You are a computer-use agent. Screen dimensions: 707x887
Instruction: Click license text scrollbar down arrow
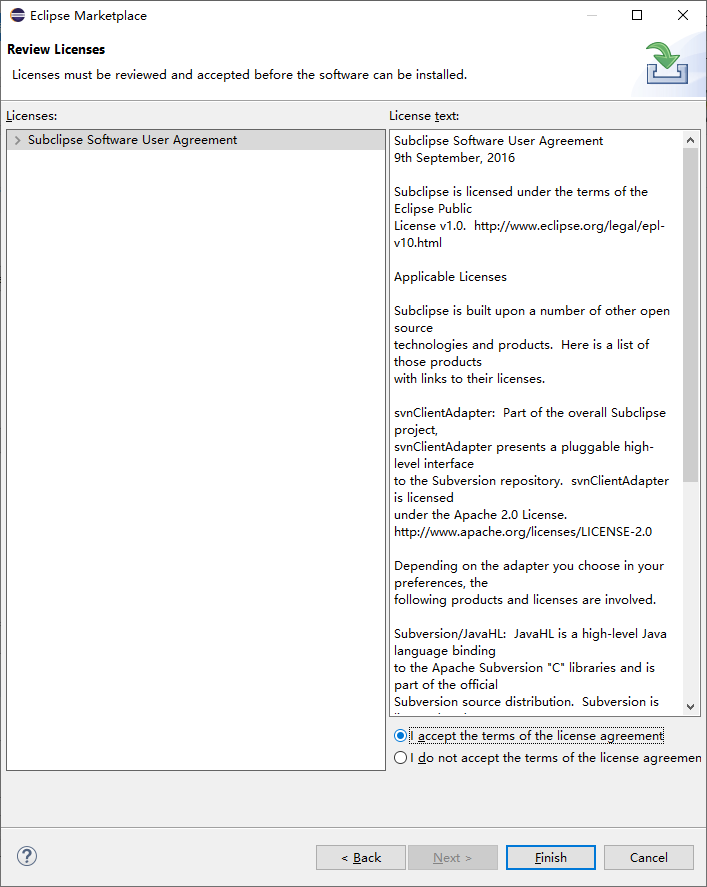[x=690, y=707]
